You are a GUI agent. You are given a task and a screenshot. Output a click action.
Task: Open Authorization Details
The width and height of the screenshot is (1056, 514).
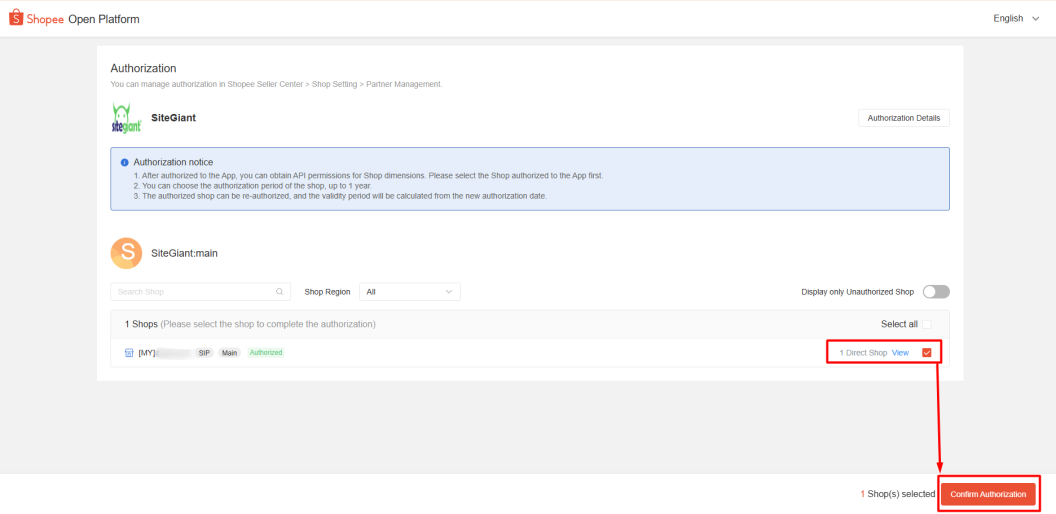903,118
